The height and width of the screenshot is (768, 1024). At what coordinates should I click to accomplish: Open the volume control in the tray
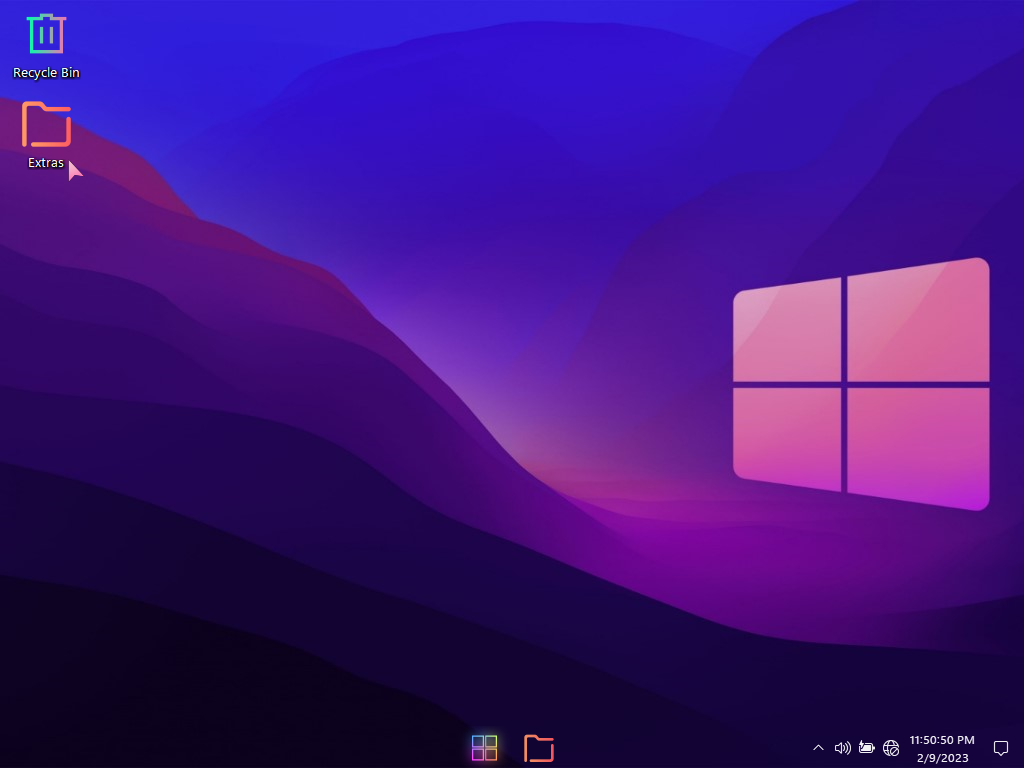[842, 748]
